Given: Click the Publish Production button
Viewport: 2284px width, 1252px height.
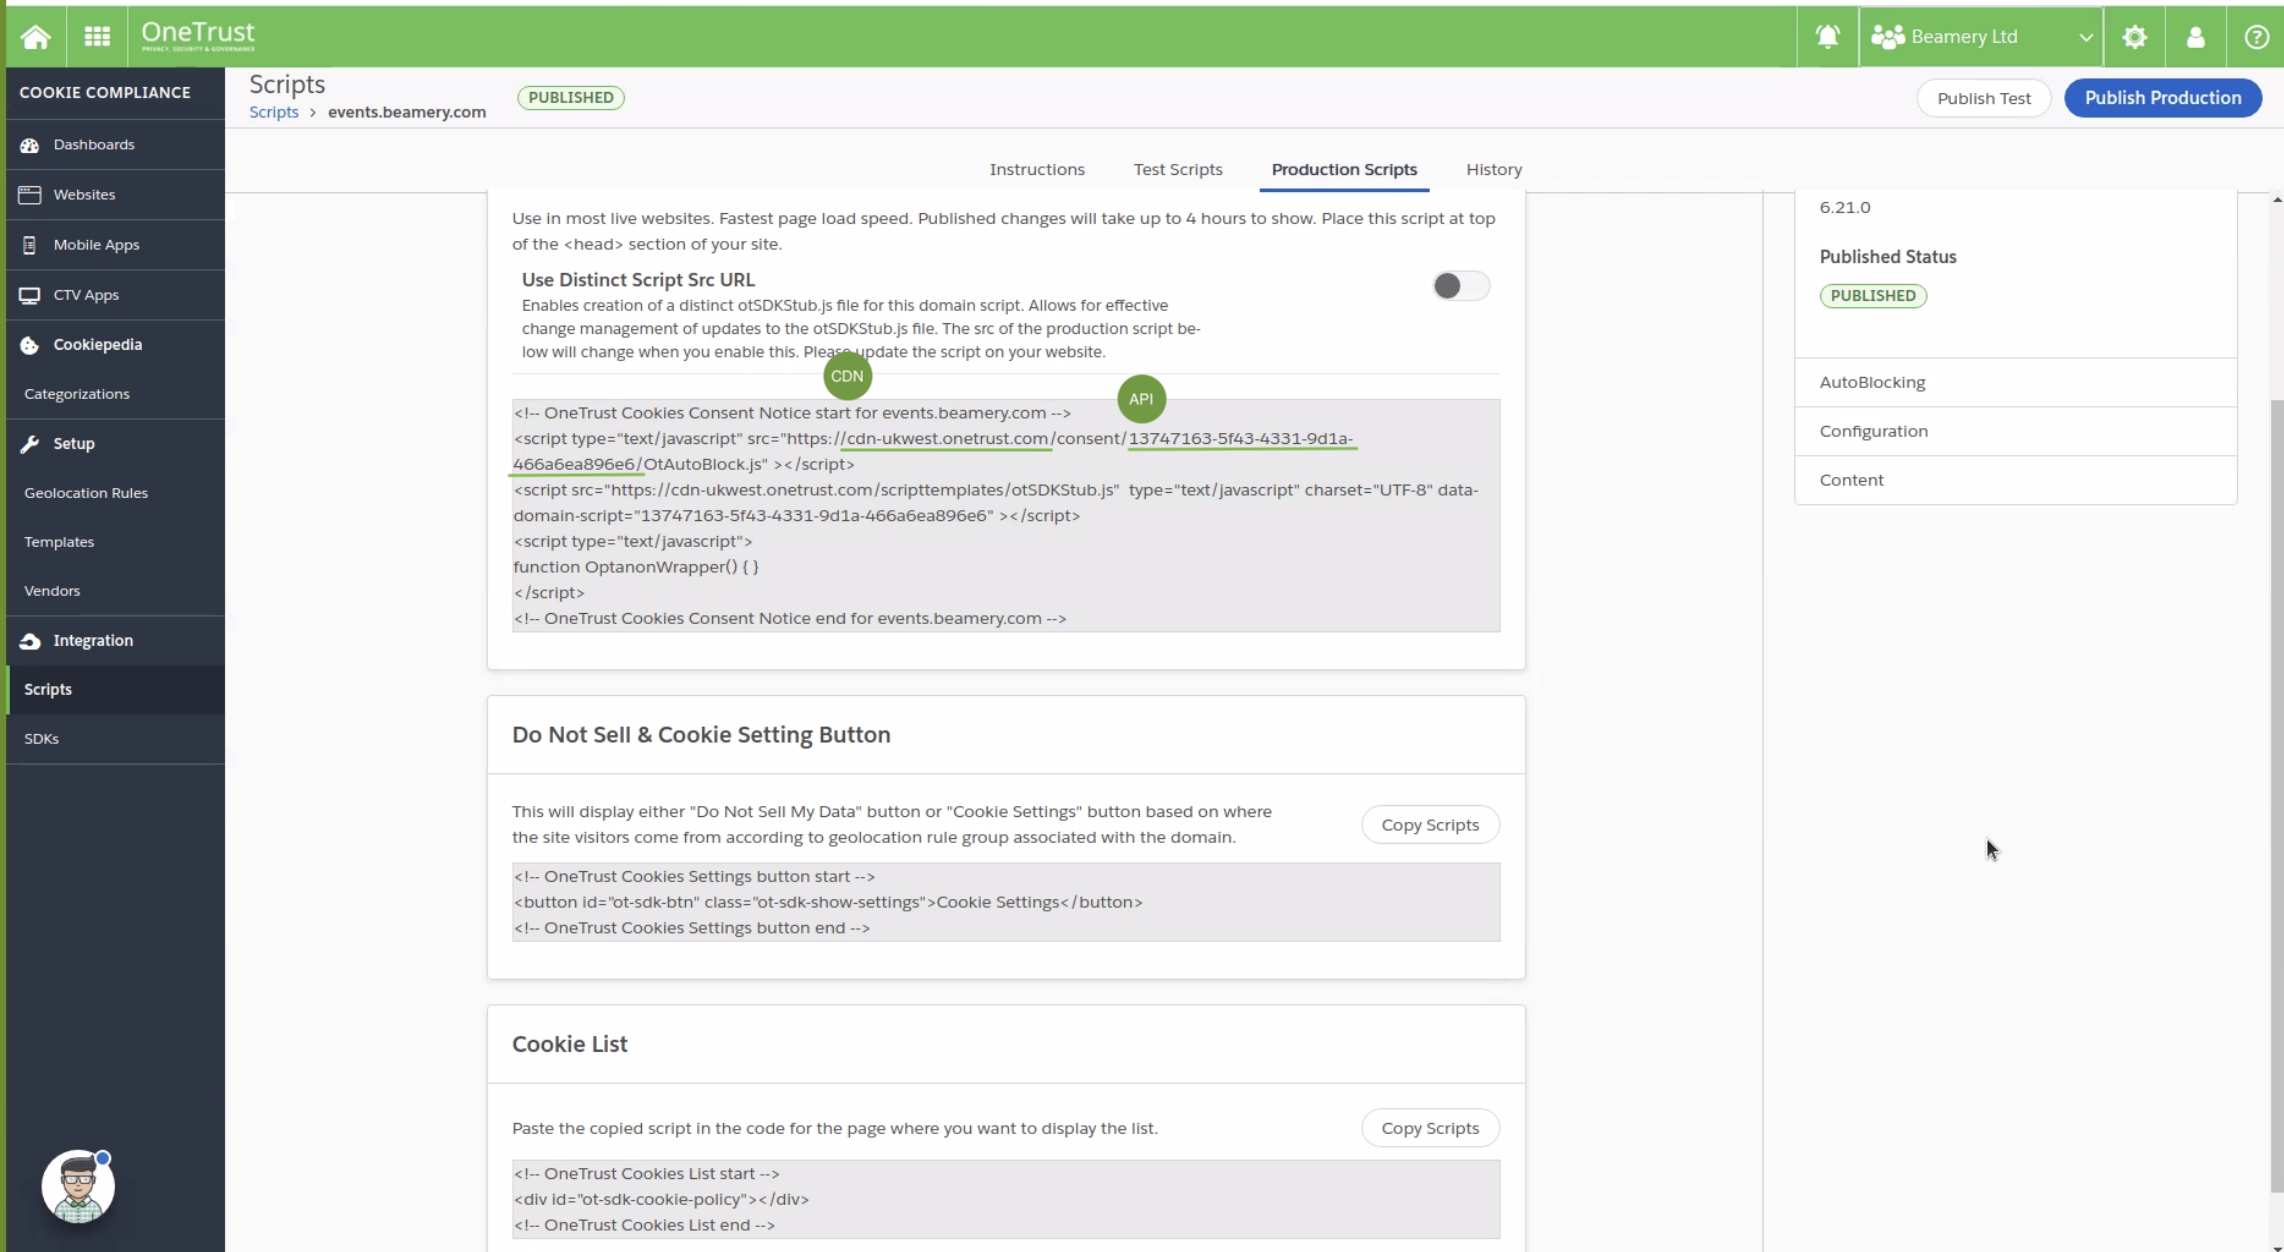Looking at the screenshot, I should tap(2162, 98).
